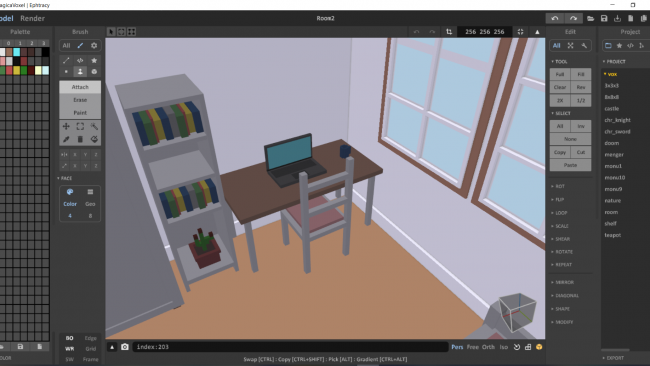Collapse the FACE section
650x366 pixels.
(x=64, y=178)
